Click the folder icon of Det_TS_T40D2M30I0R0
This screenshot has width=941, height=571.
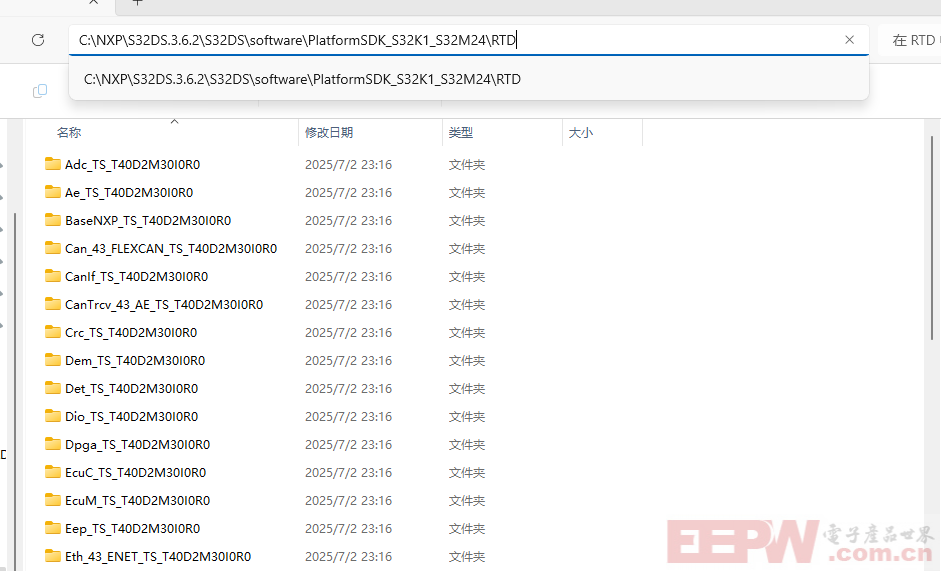53,388
